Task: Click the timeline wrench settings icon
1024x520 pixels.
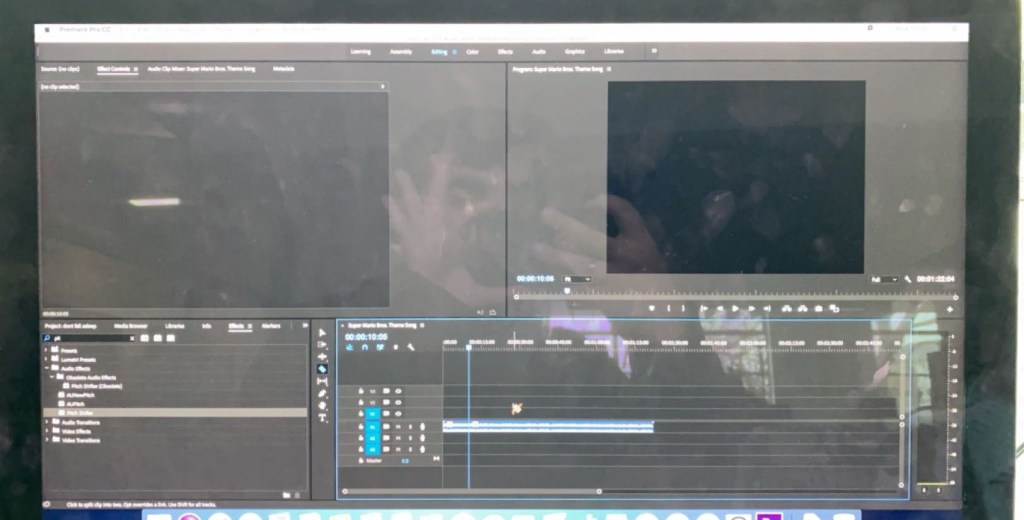Action: 410,347
